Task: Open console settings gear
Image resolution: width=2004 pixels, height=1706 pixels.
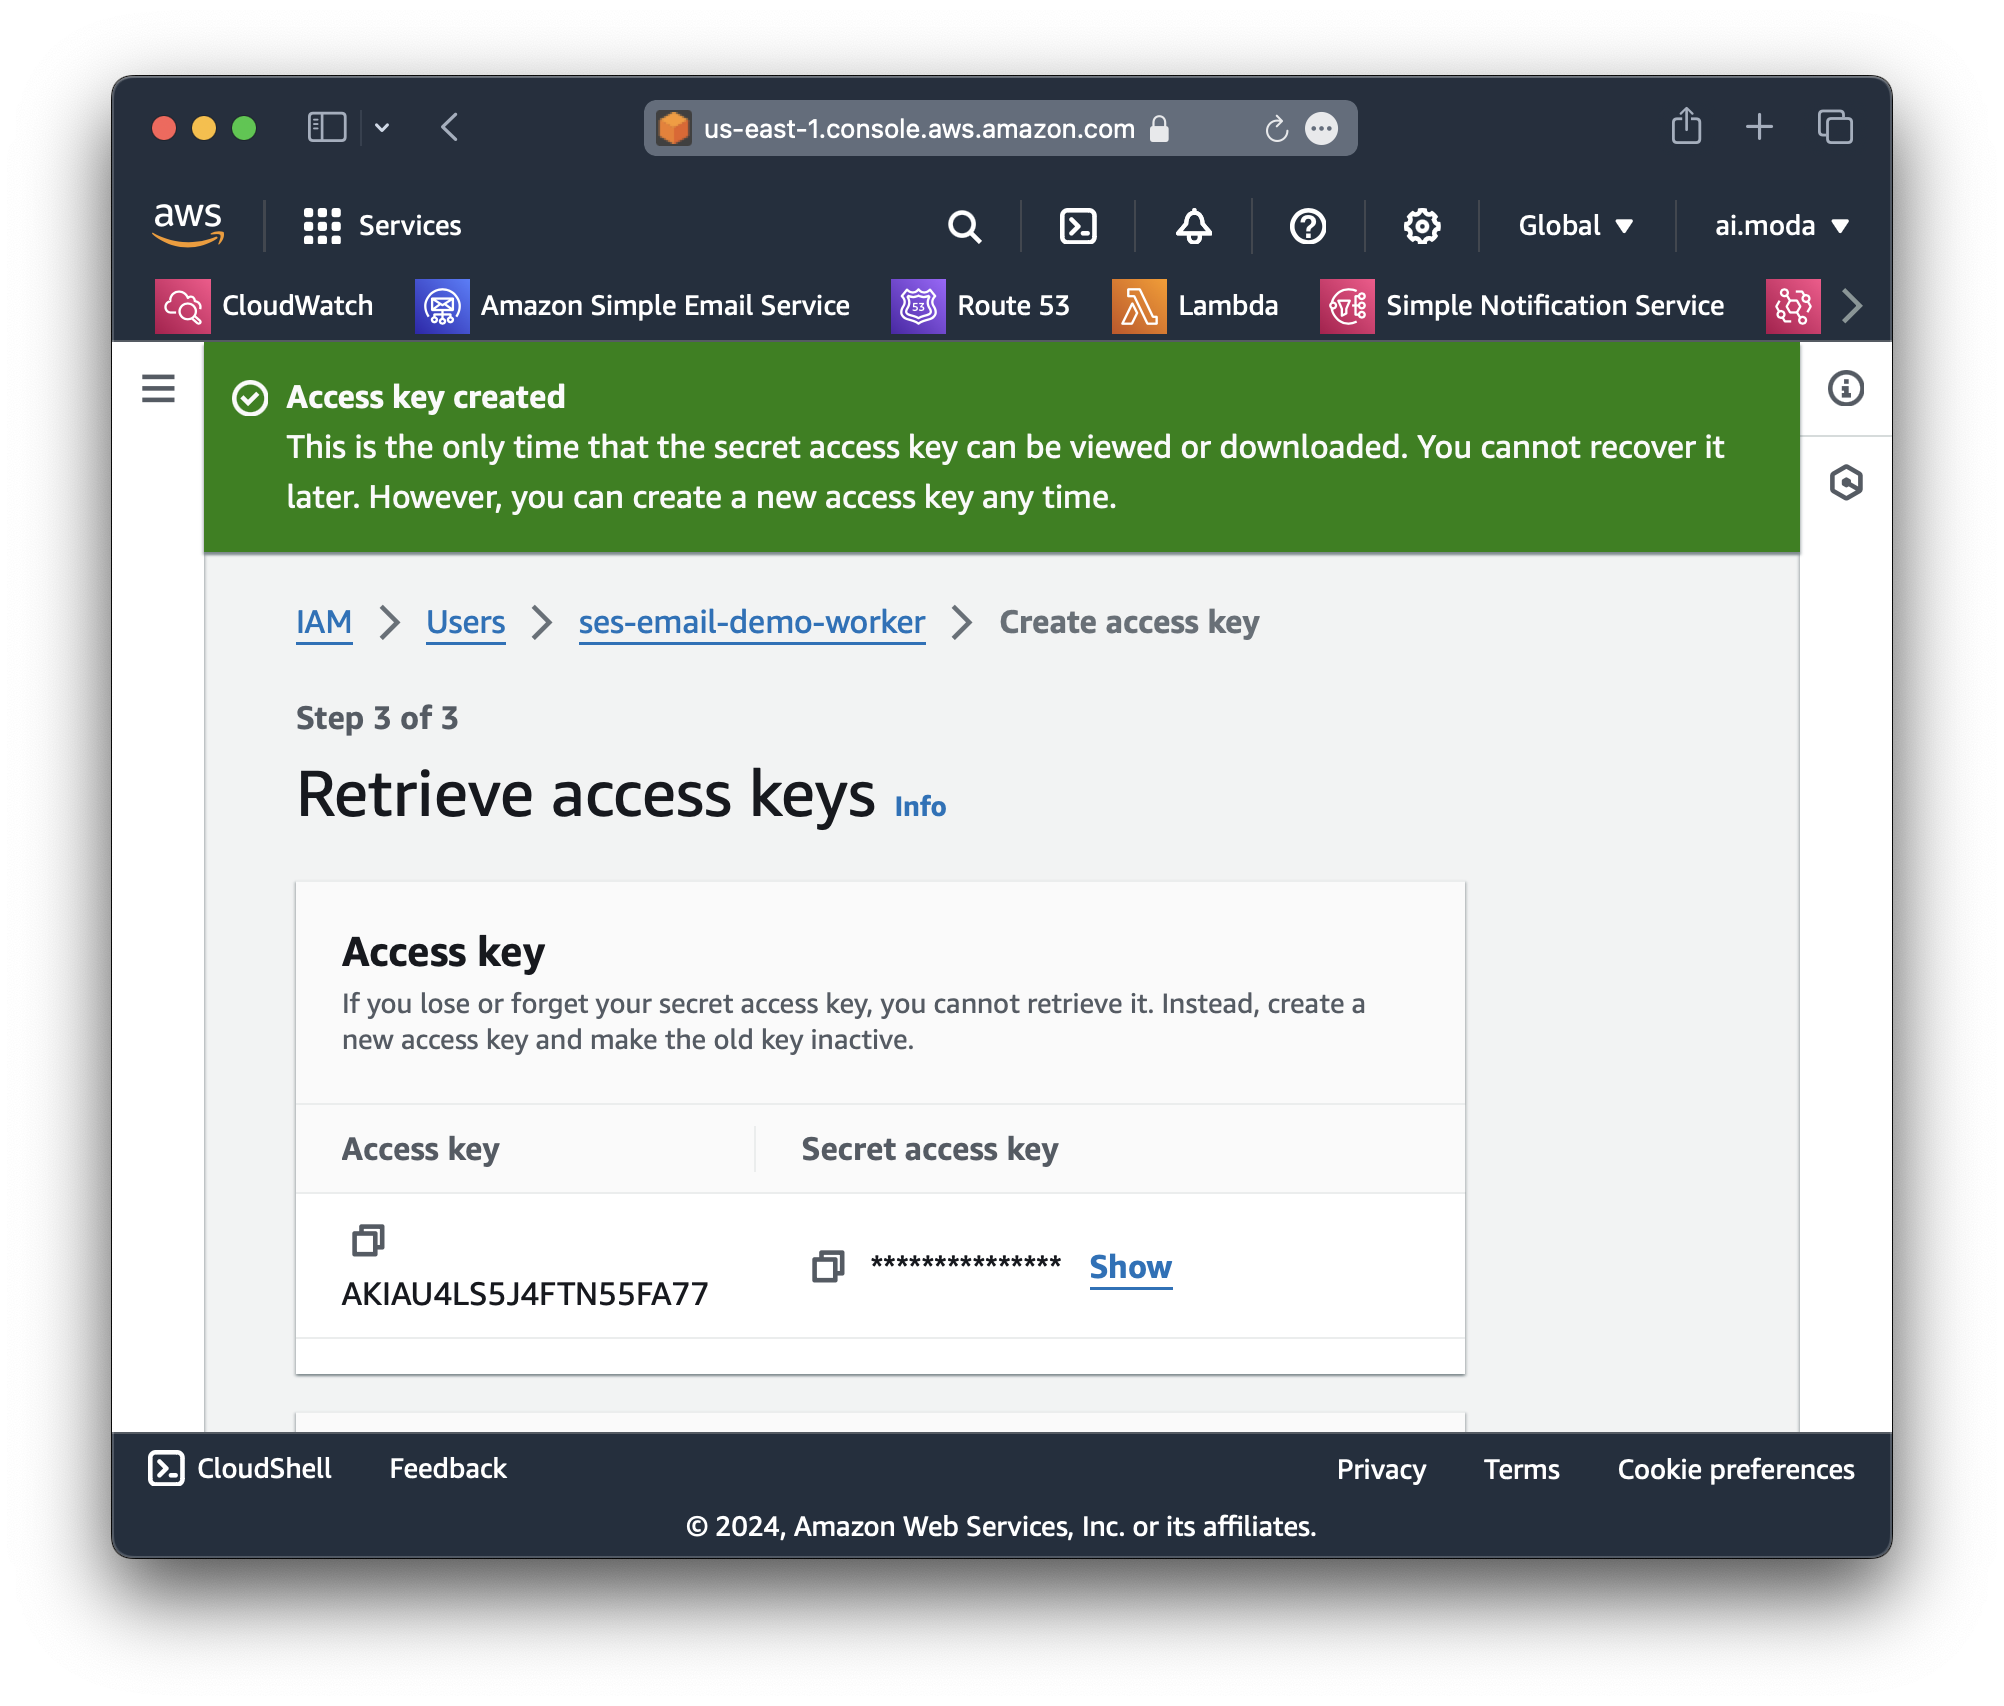Action: [x=1421, y=226]
